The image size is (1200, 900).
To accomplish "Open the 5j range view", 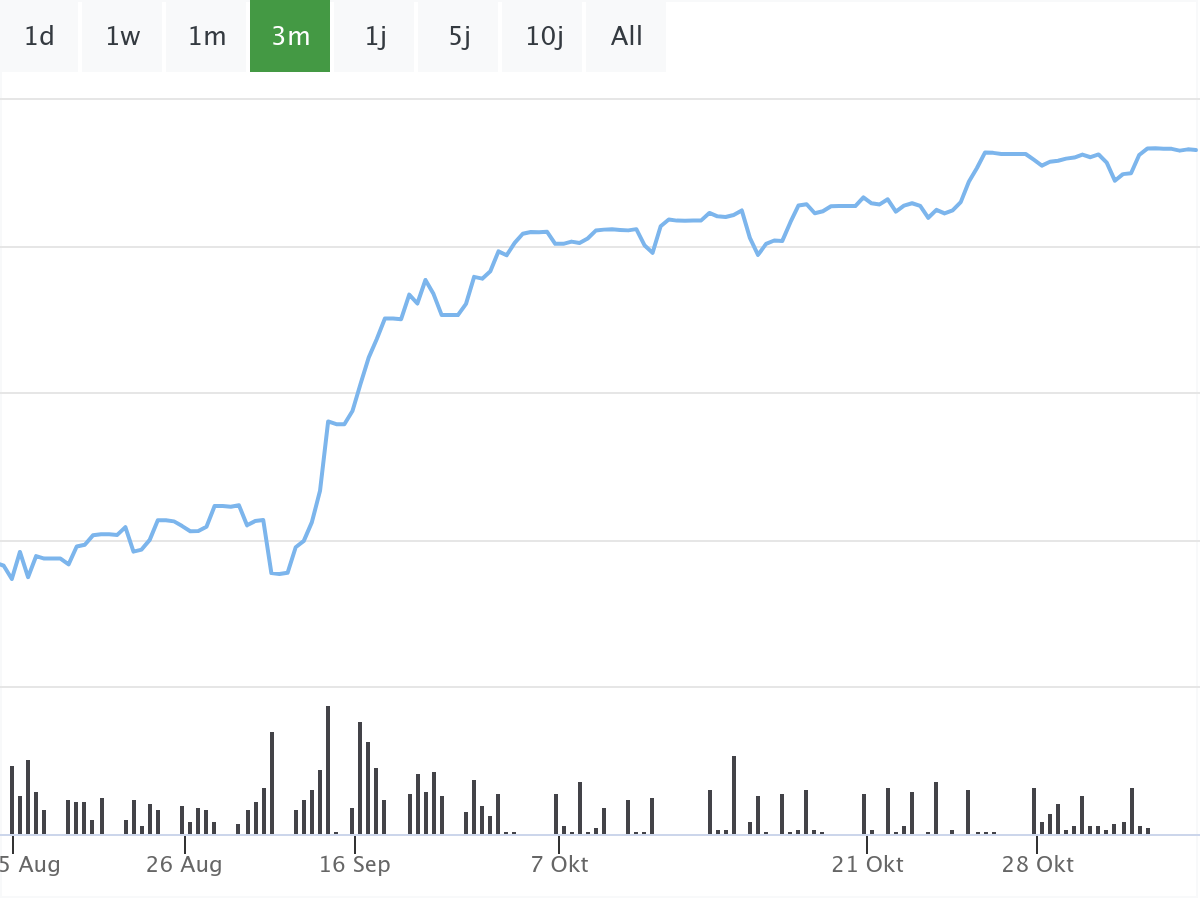I will click(459, 37).
